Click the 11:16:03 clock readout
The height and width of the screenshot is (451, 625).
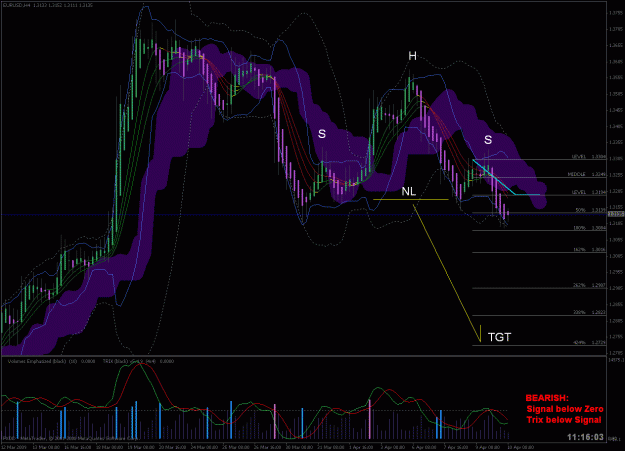pyautogui.click(x=585, y=437)
